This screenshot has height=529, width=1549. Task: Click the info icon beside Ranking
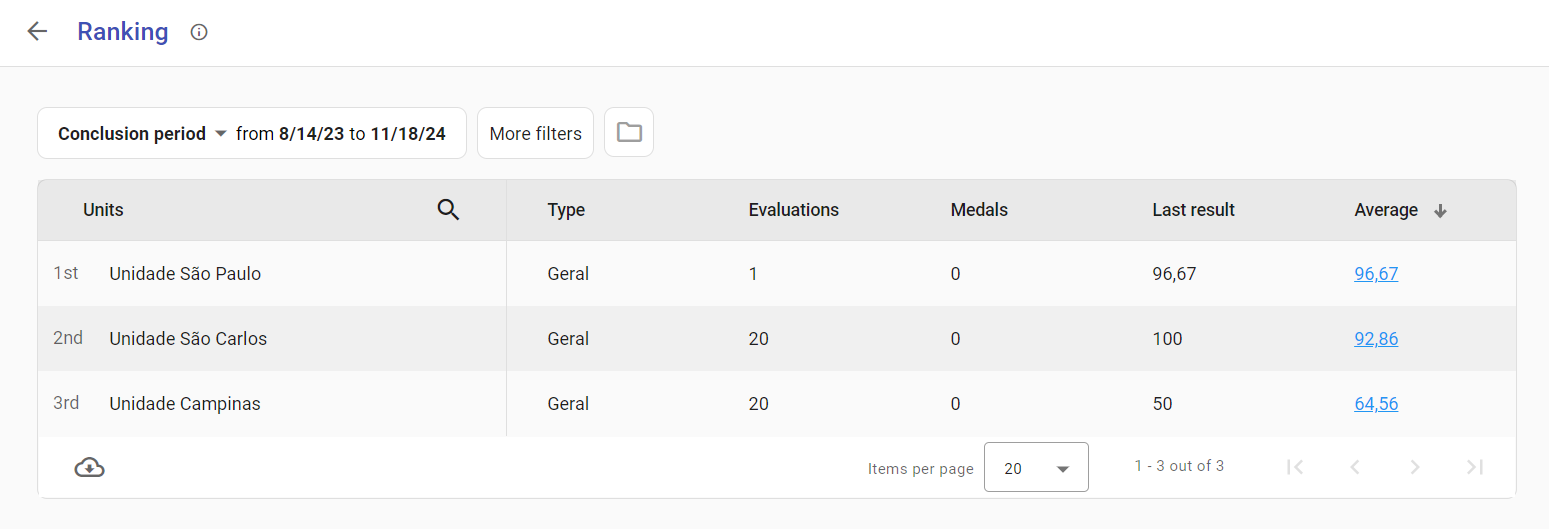199,32
